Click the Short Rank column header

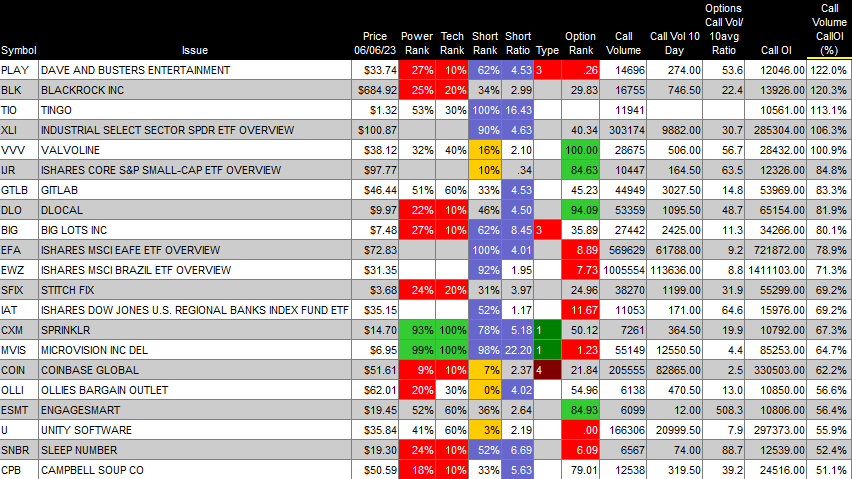tap(485, 43)
